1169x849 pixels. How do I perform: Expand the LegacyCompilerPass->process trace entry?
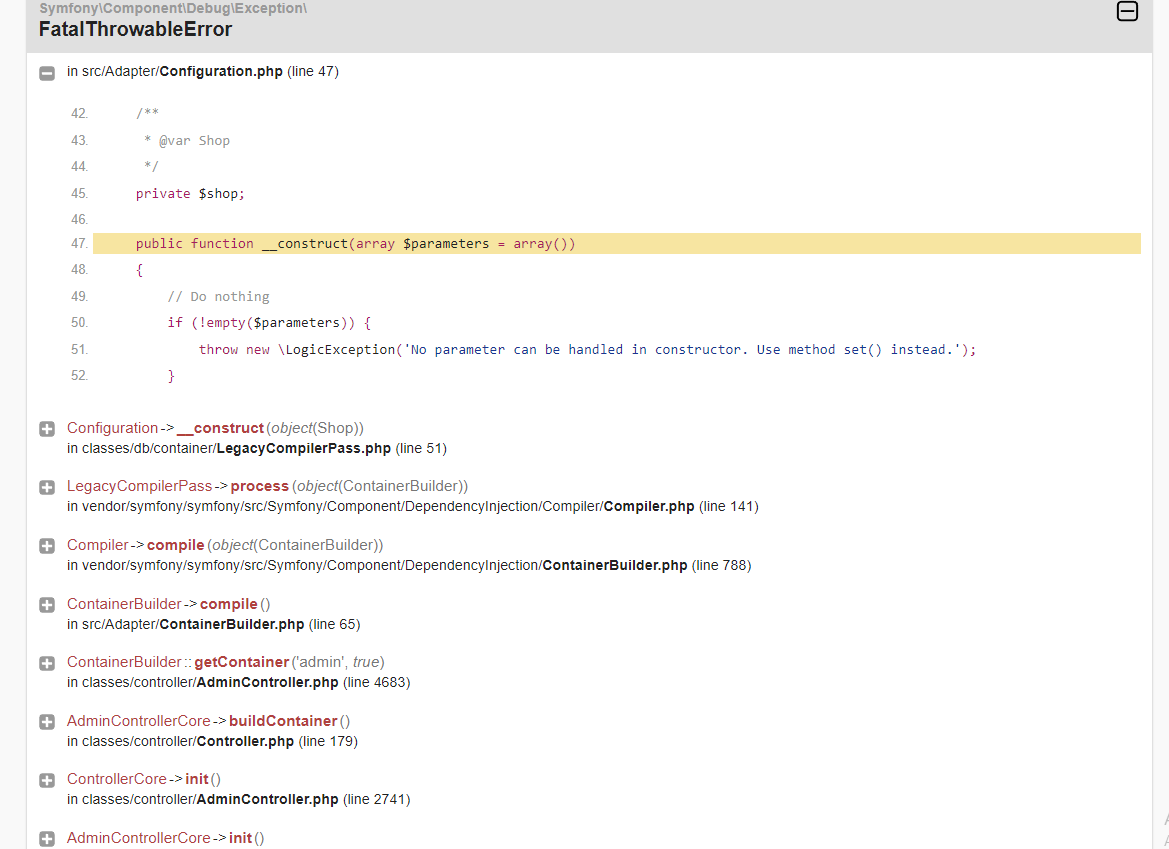(x=47, y=487)
